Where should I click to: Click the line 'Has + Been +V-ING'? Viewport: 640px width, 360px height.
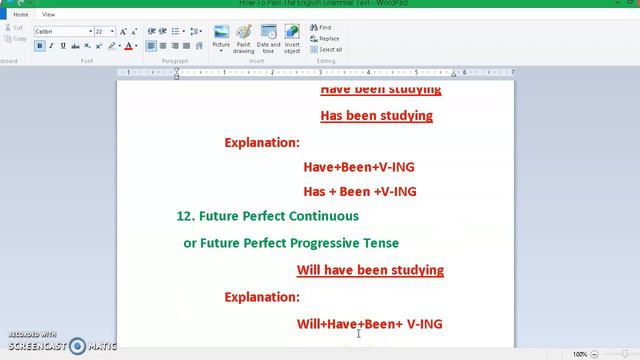pyautogui.click(x=360, y=191)
